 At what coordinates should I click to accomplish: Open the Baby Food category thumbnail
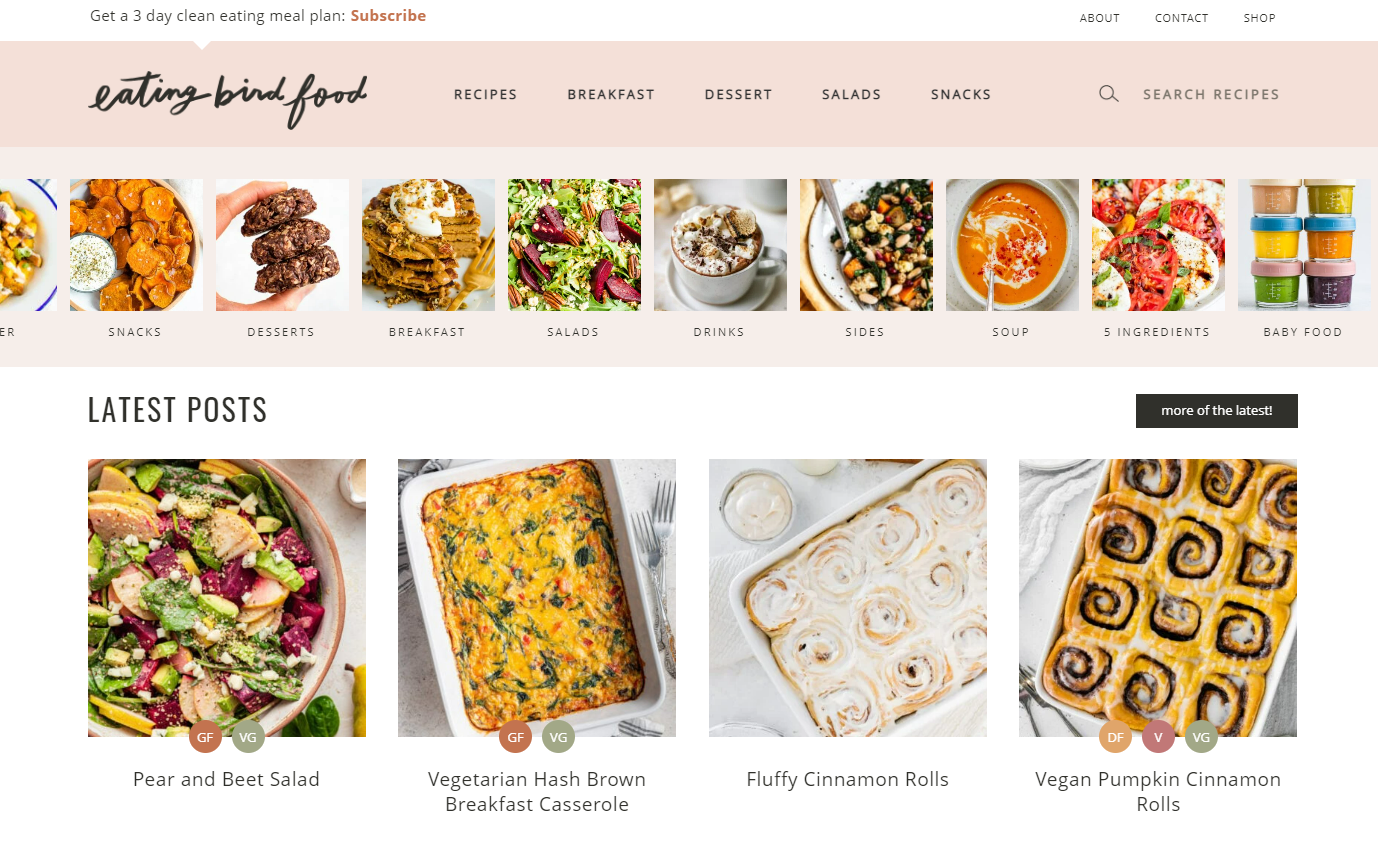pyautogui.click(x=1304, y=245)
